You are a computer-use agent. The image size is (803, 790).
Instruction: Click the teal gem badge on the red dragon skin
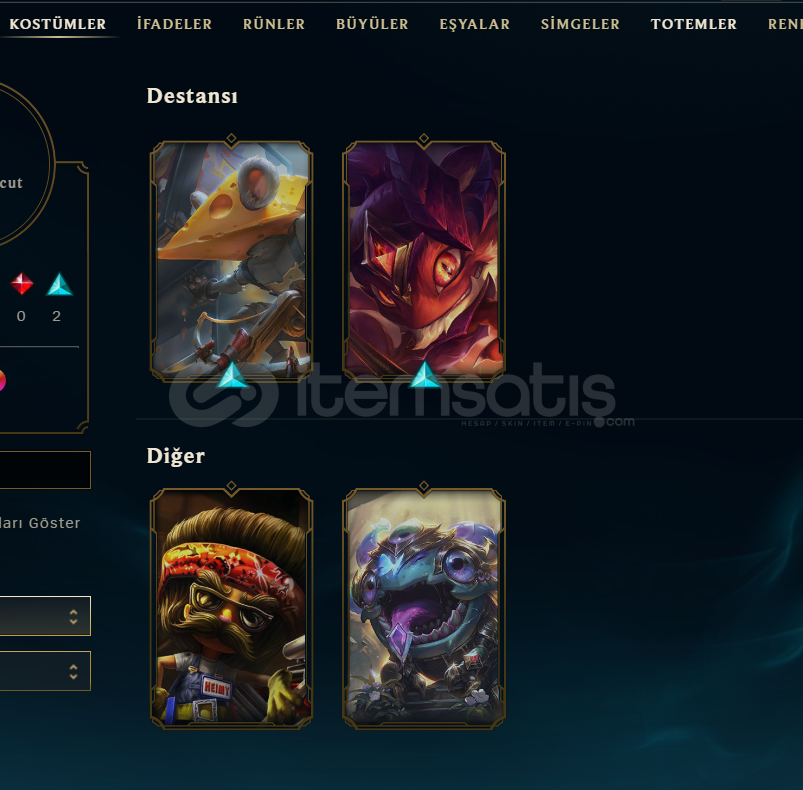(x=425, y=375)
